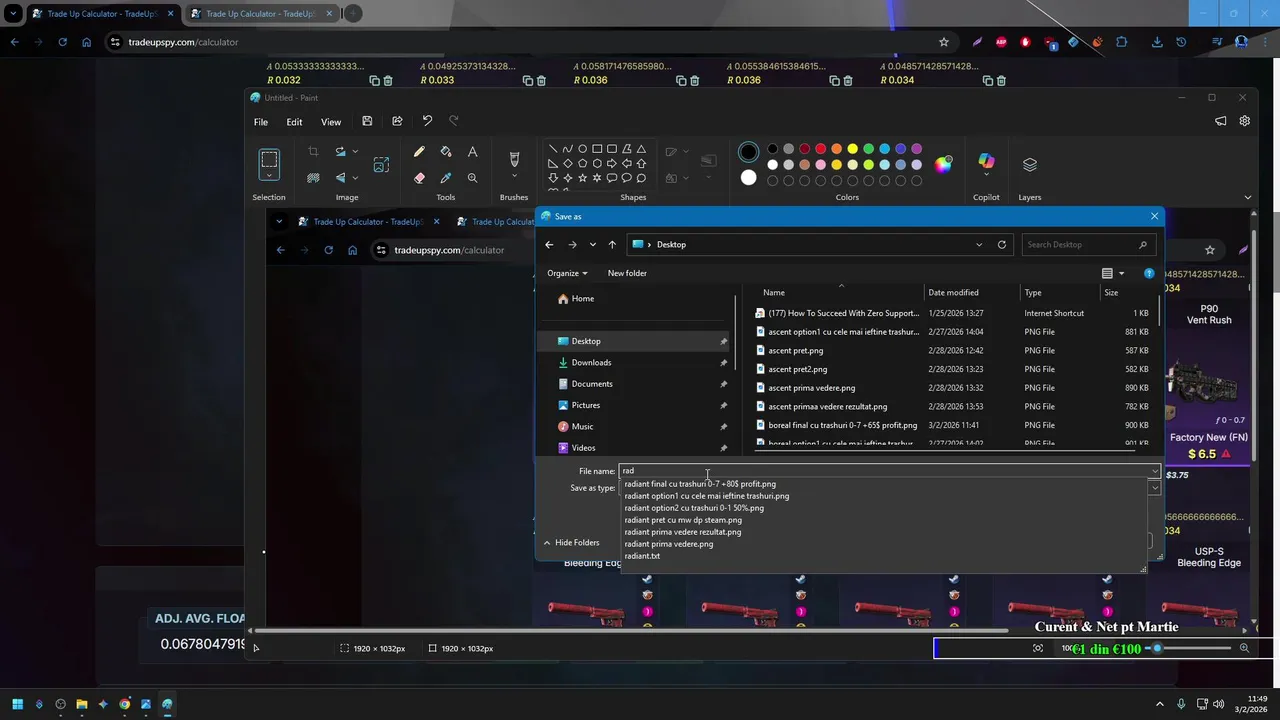
Task: Refresh the Desktop folder listing
Action: click(1001, 244)
